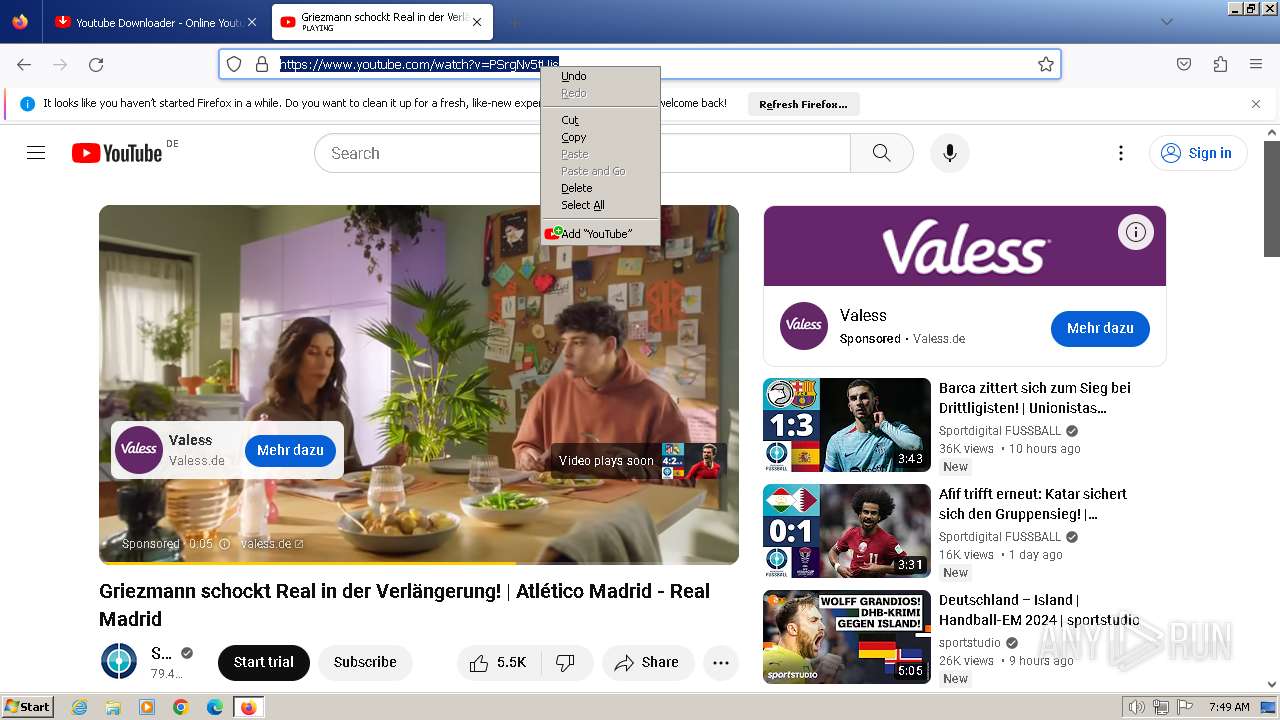
Task: Launch Internet Explorer from the taskbar
Action: pos(79,707)
